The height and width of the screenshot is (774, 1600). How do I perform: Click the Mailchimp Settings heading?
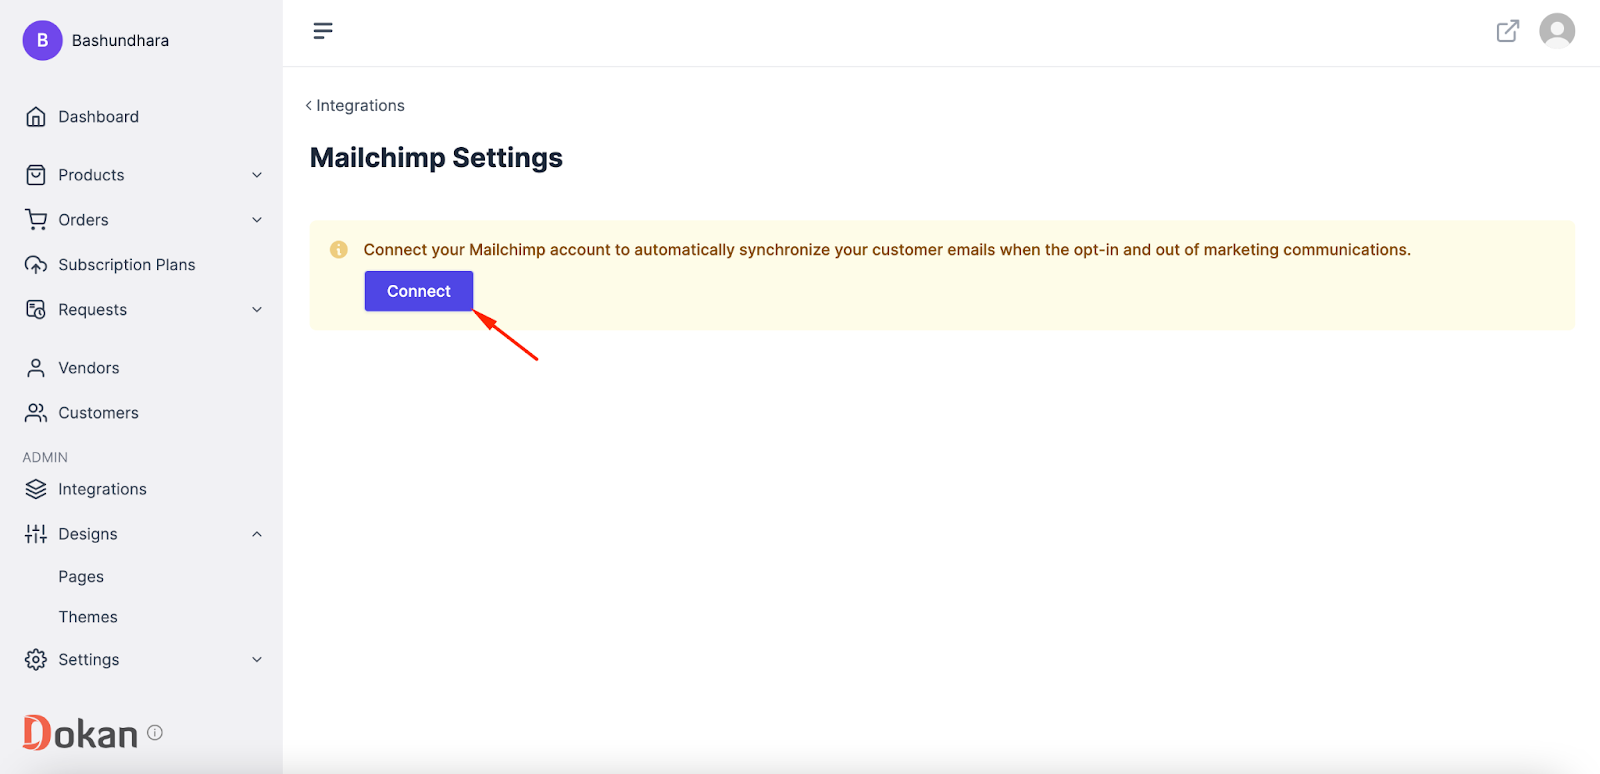[x=436, y=158]
